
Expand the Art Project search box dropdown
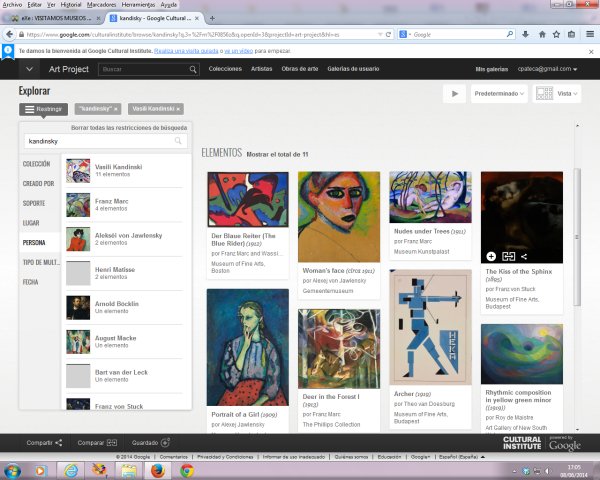[192, 69]
